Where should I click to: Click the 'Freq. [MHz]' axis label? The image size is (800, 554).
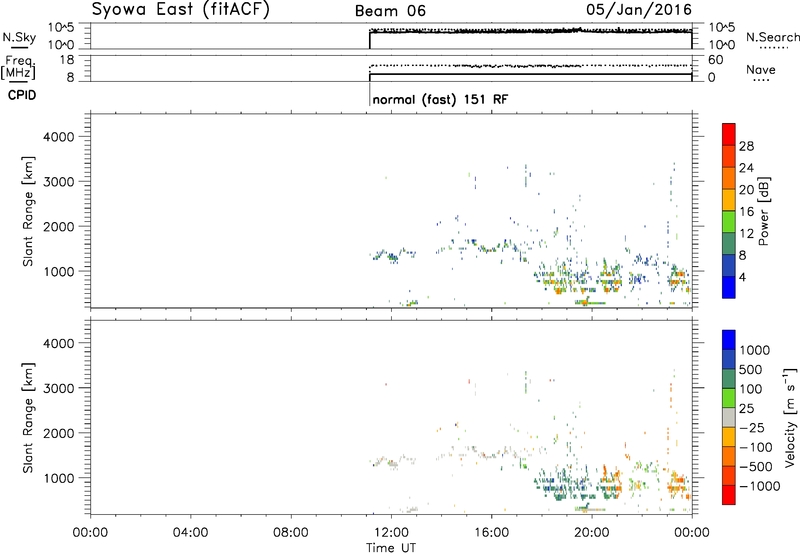[18, 67]
